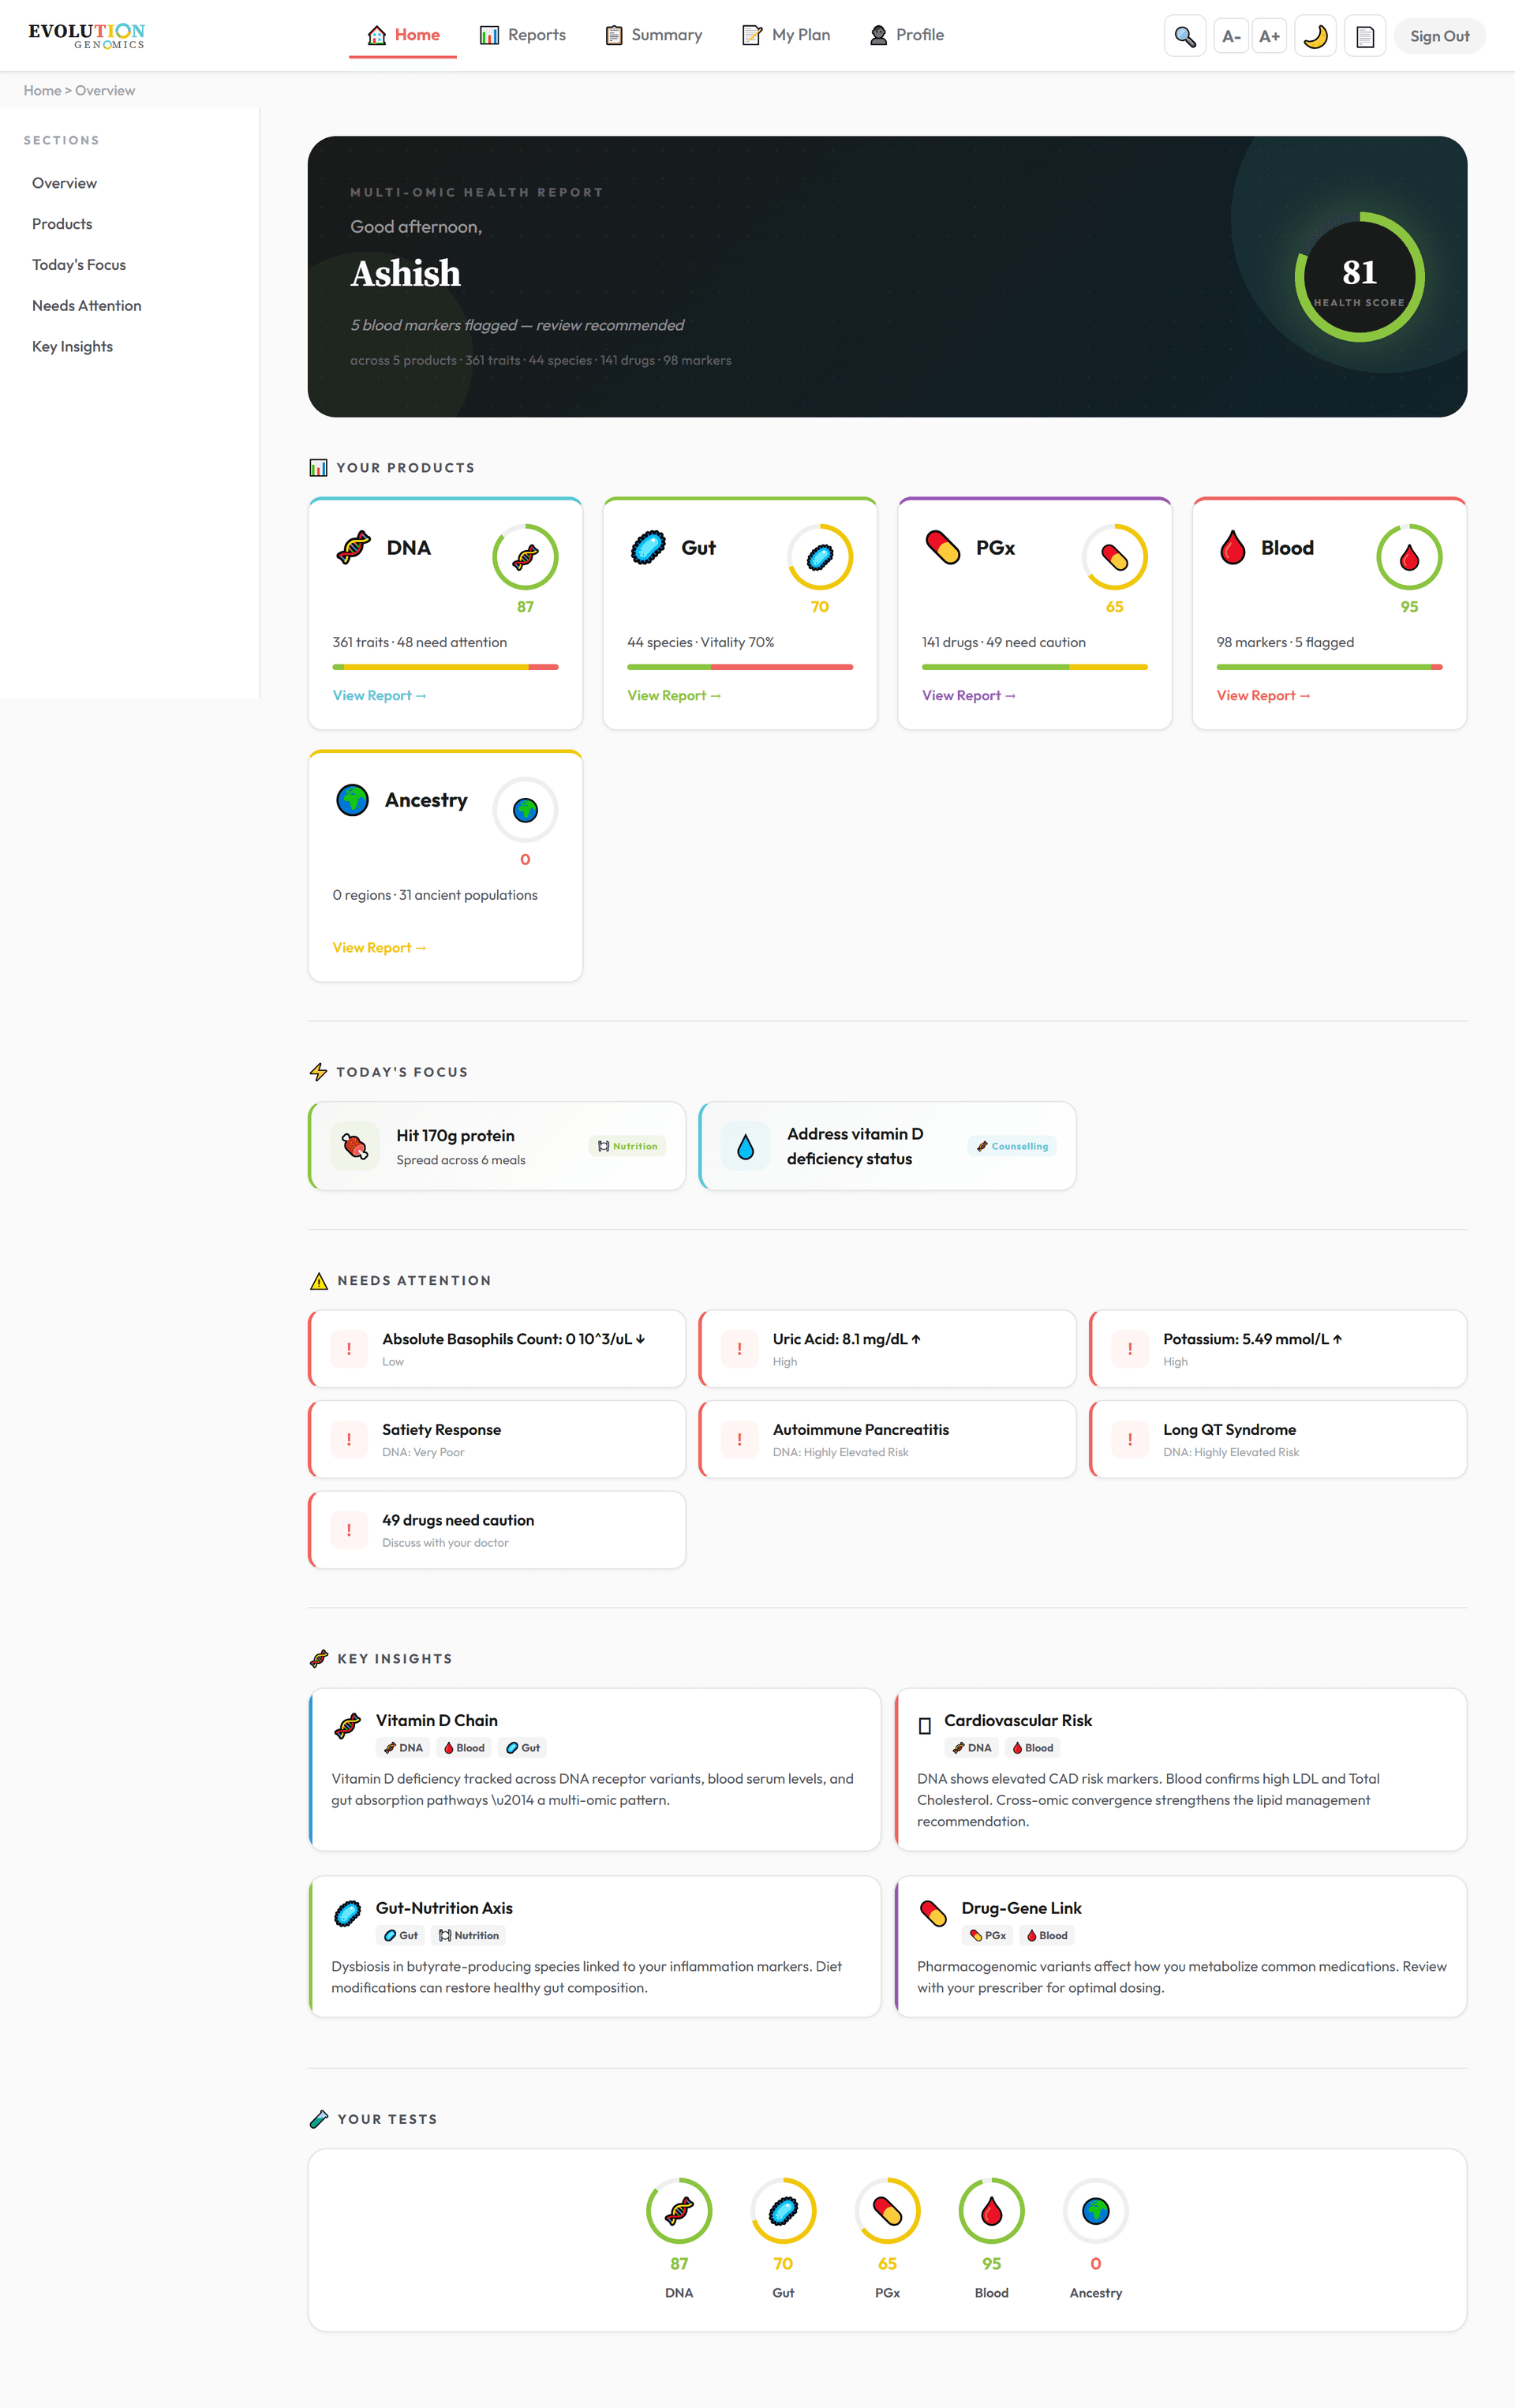Select Key Insights in the sidebar
This screenshot has width=1515, height=2408.
[72, 346]
